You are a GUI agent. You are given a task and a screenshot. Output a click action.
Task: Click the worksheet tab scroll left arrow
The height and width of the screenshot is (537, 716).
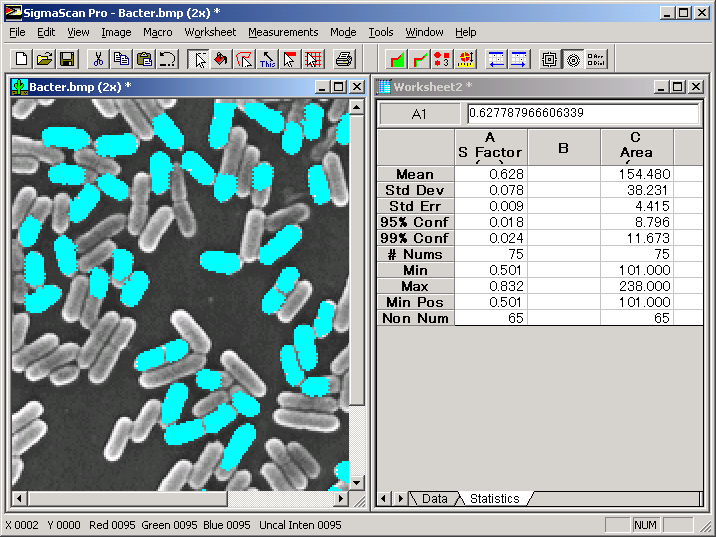384,498
